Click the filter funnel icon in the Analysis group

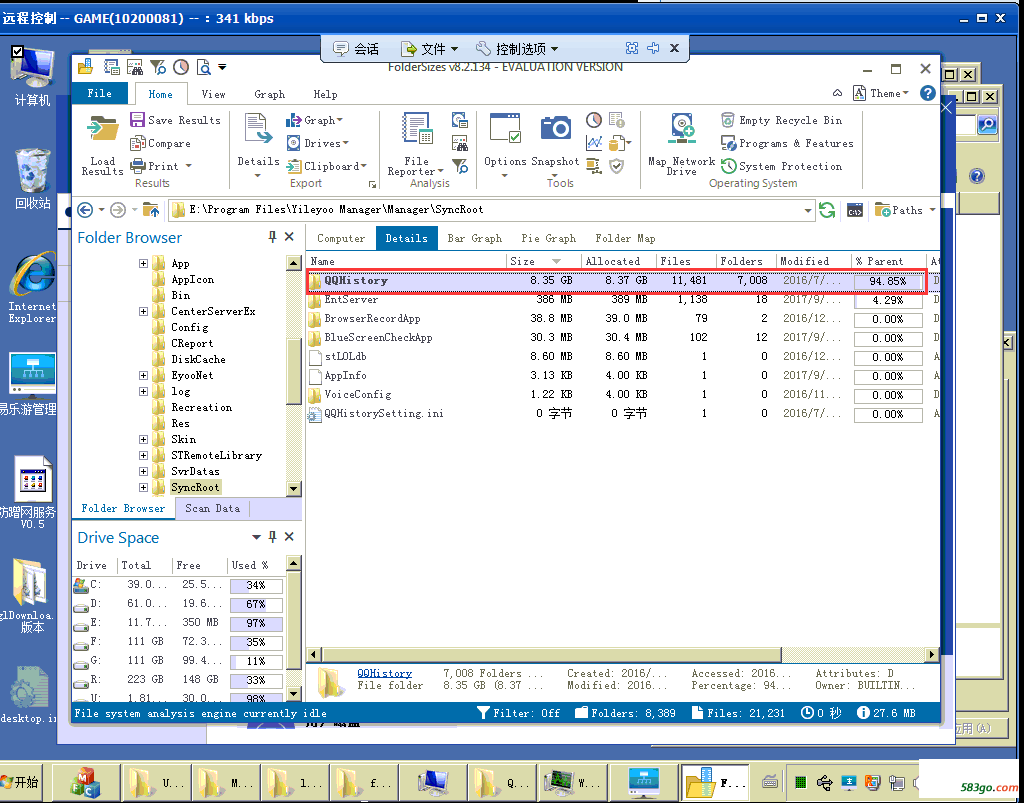[x=460, y=166]
